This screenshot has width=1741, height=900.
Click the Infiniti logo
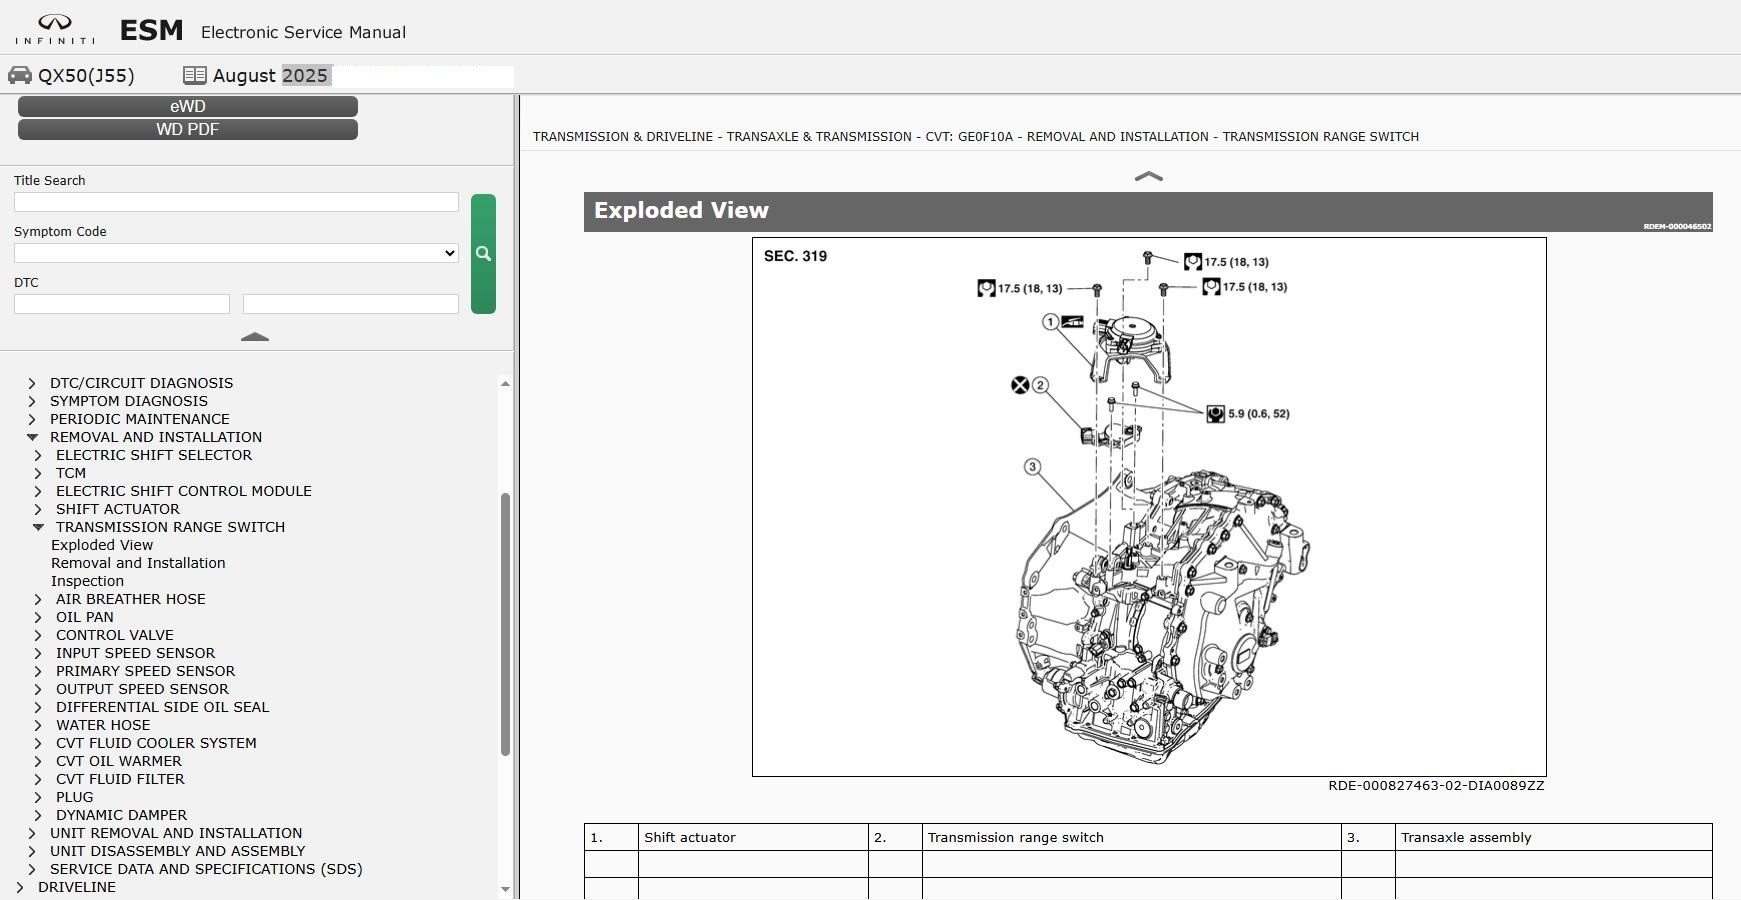55,29
